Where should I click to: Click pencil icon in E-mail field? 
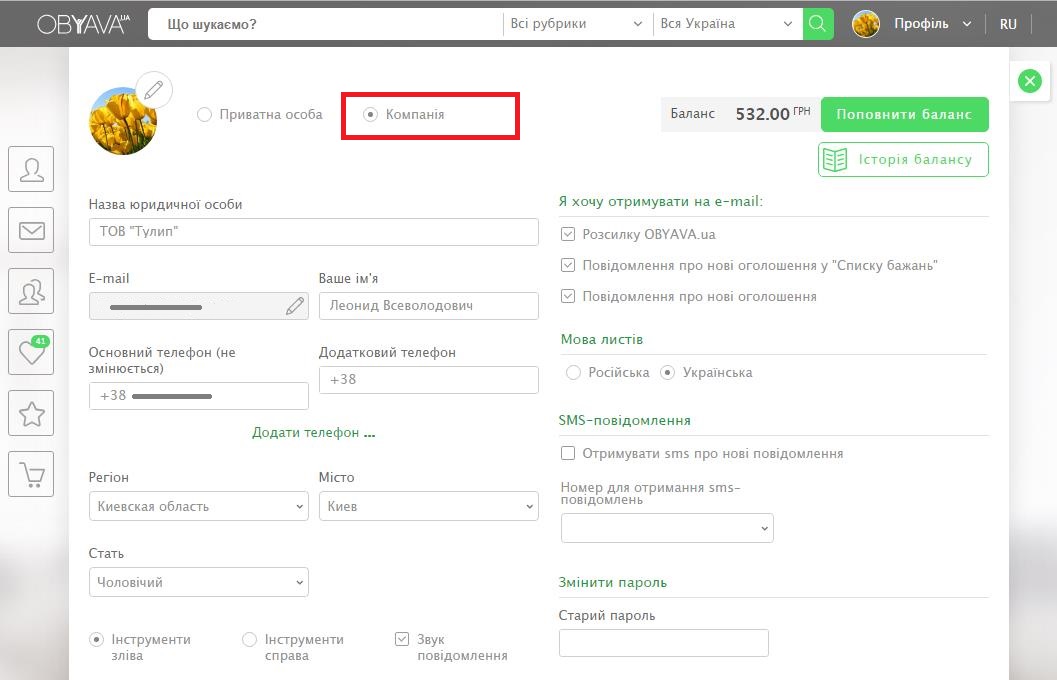(x=294, y=306)
